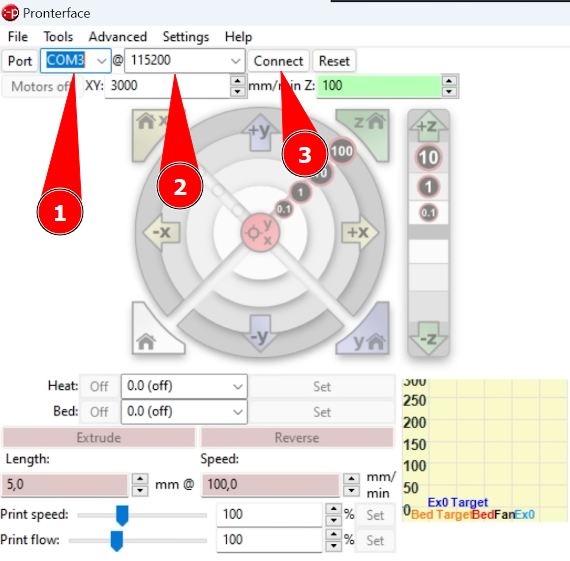Image resolution: width=570 pixels, height=561 pixels.
Task: Open the File menu
Action: click(x=18, y=37)
